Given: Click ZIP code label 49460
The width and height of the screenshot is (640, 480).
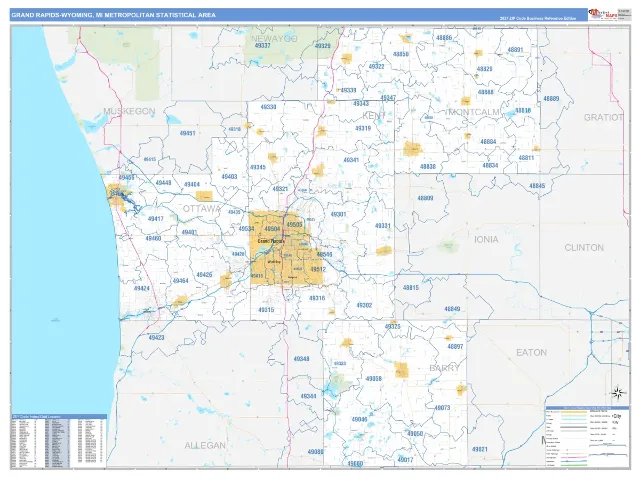Looking at the screenshot, I should 153,238.
